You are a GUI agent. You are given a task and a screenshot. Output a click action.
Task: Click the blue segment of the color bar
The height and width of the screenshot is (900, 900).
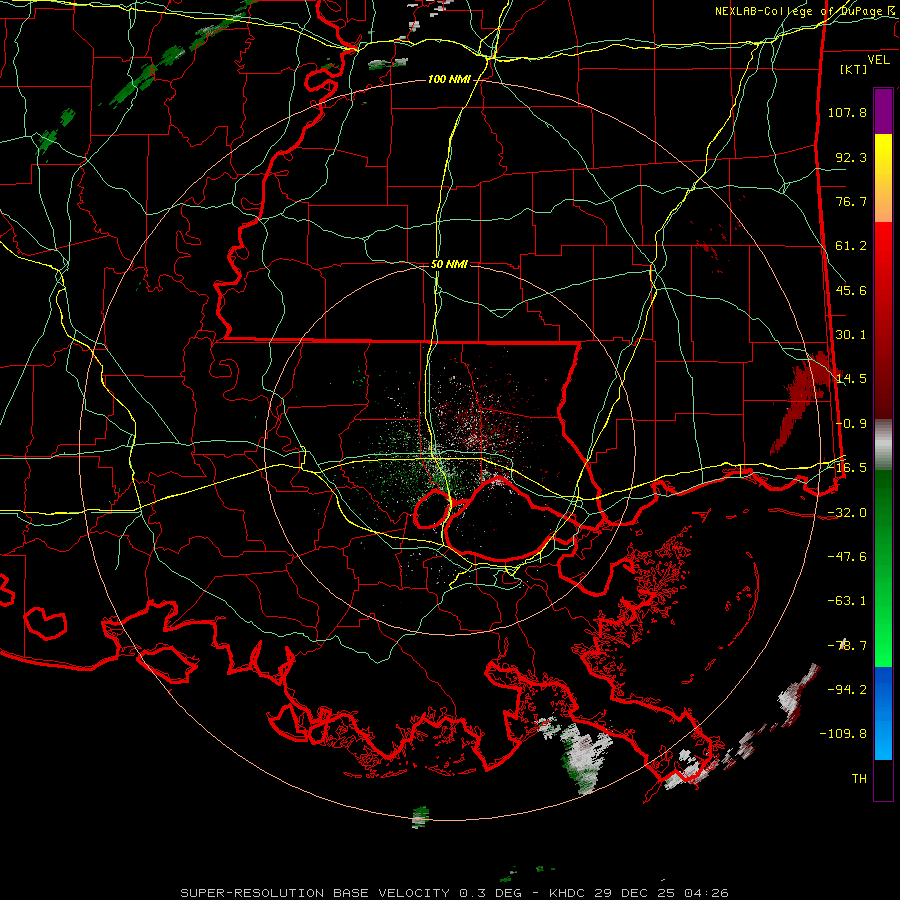(x=883, y=713)
